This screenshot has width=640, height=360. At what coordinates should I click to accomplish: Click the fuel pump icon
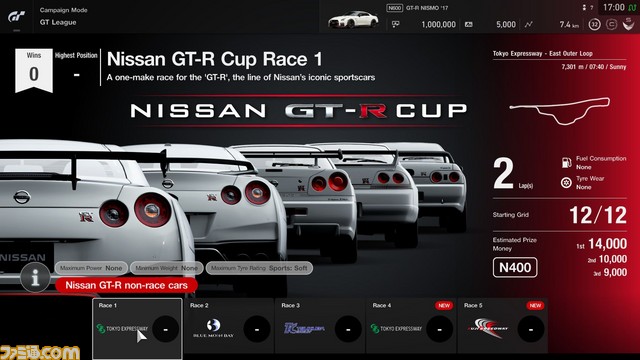point(566,162)
